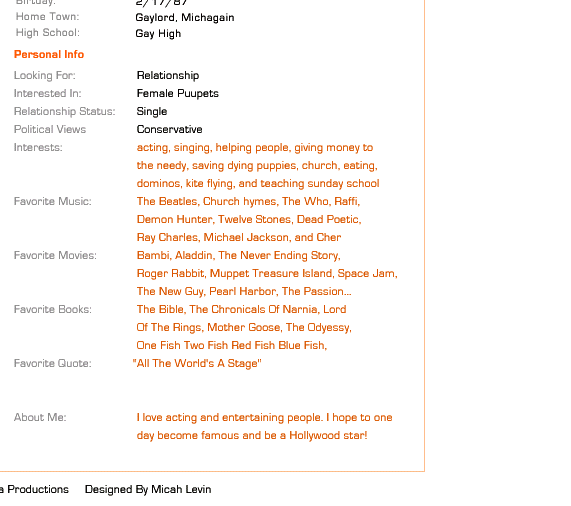Click the 'Favorite Movies:' label
571x506 pixels.
pyautogui.click(x=55, y=256)
